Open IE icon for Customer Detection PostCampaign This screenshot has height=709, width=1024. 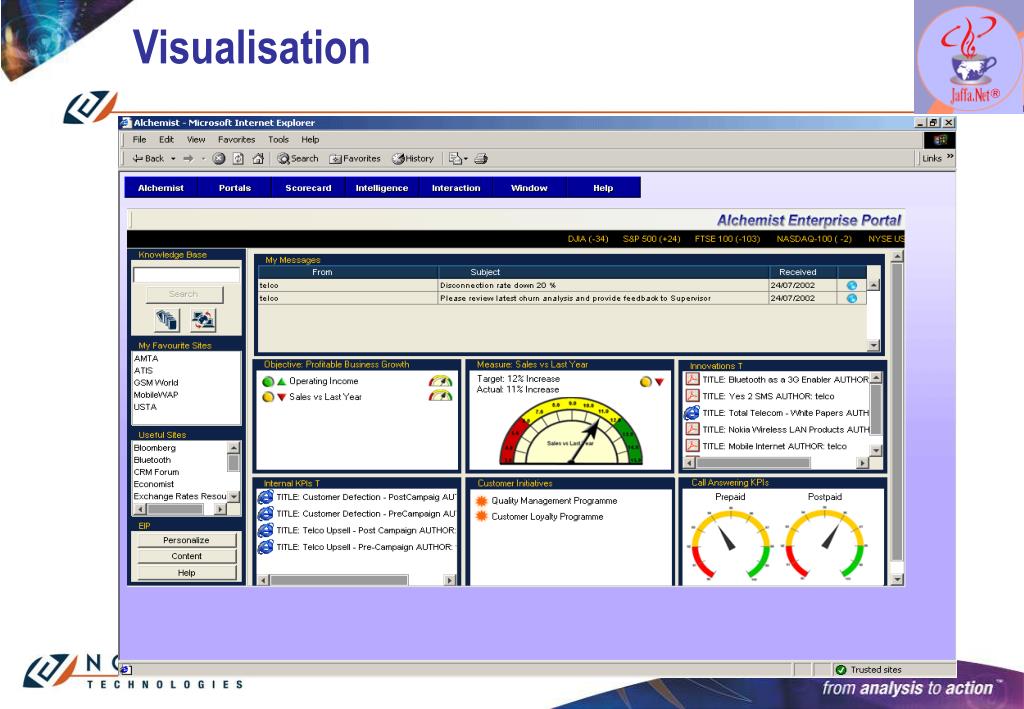pyautogui.click(x=265, y=497)
